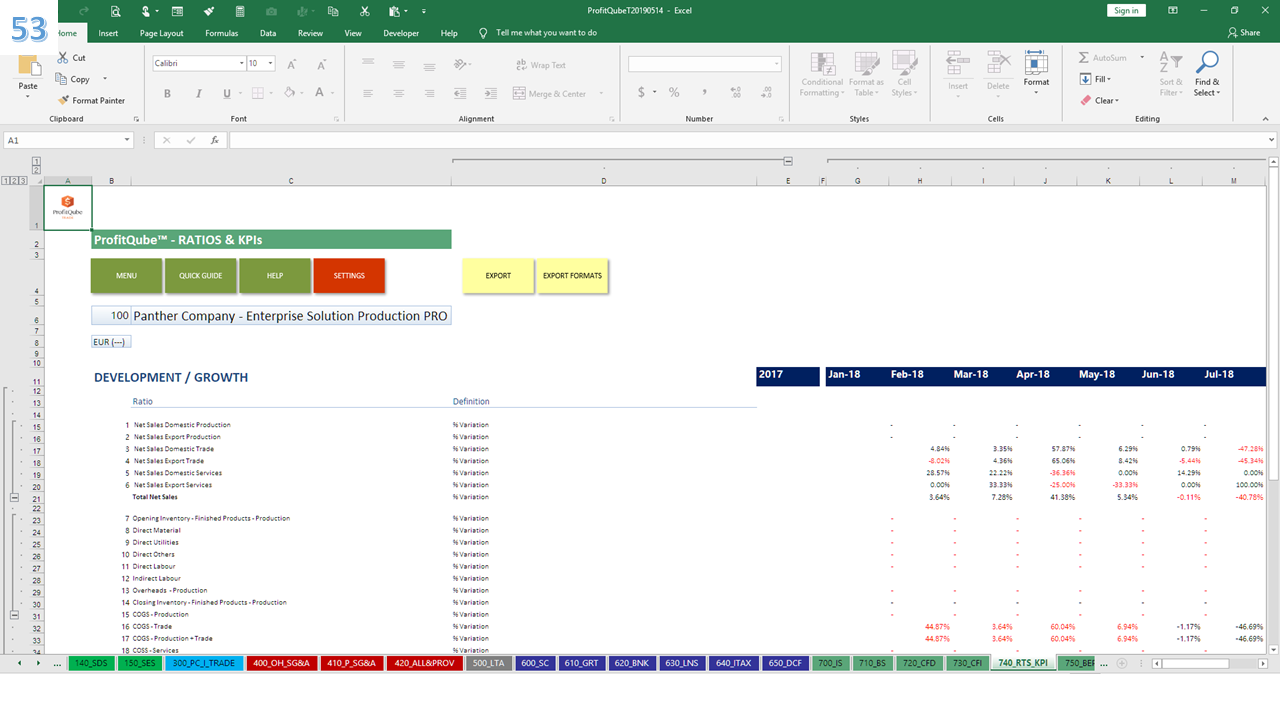The width and height of the screenshot is (1280, 720).
Task: Click the Align Left icon
Action: point(368,93)
